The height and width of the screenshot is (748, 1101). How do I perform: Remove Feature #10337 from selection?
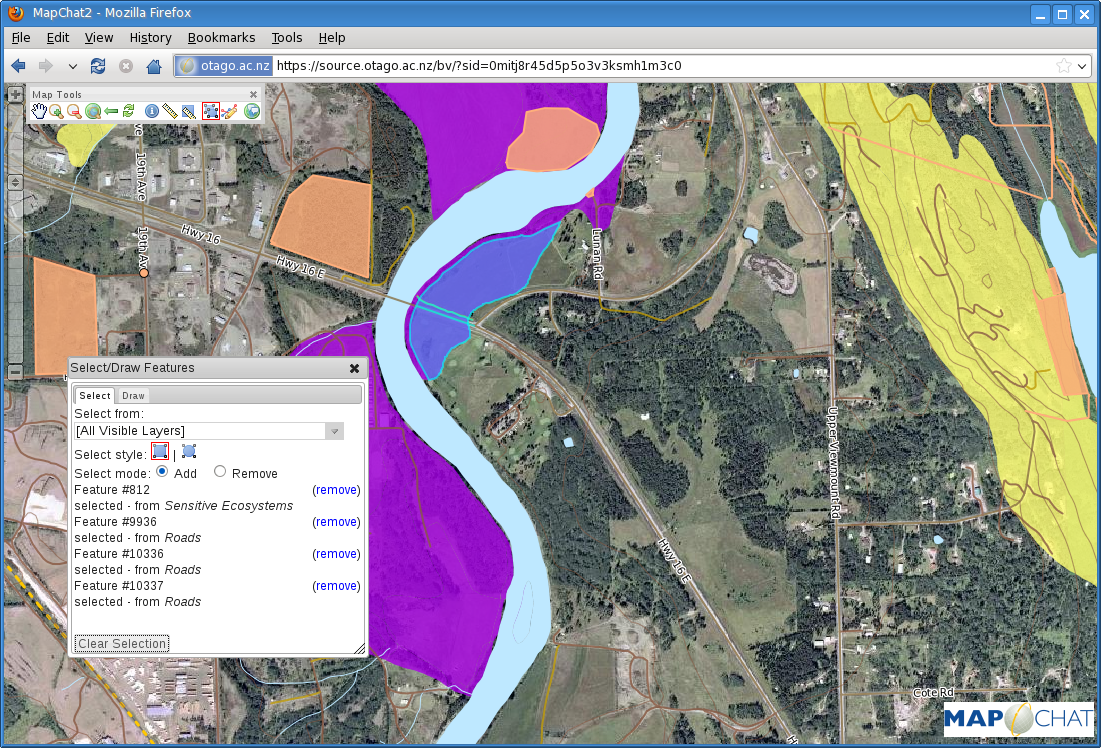(336, 586)
